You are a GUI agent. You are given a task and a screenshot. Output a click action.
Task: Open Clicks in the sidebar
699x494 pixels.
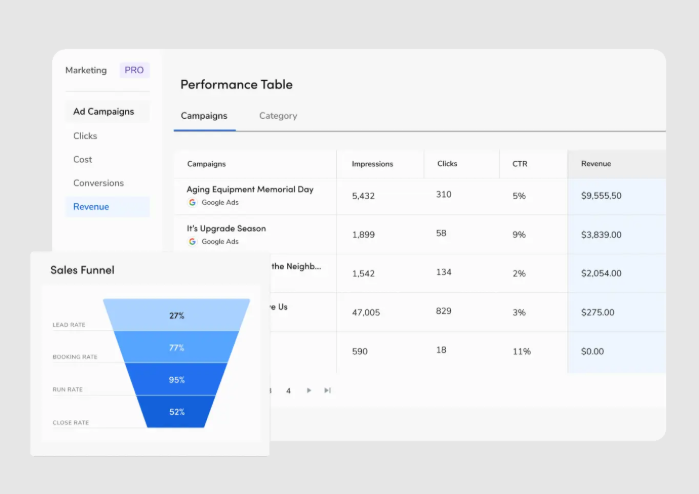coord(85,136)
